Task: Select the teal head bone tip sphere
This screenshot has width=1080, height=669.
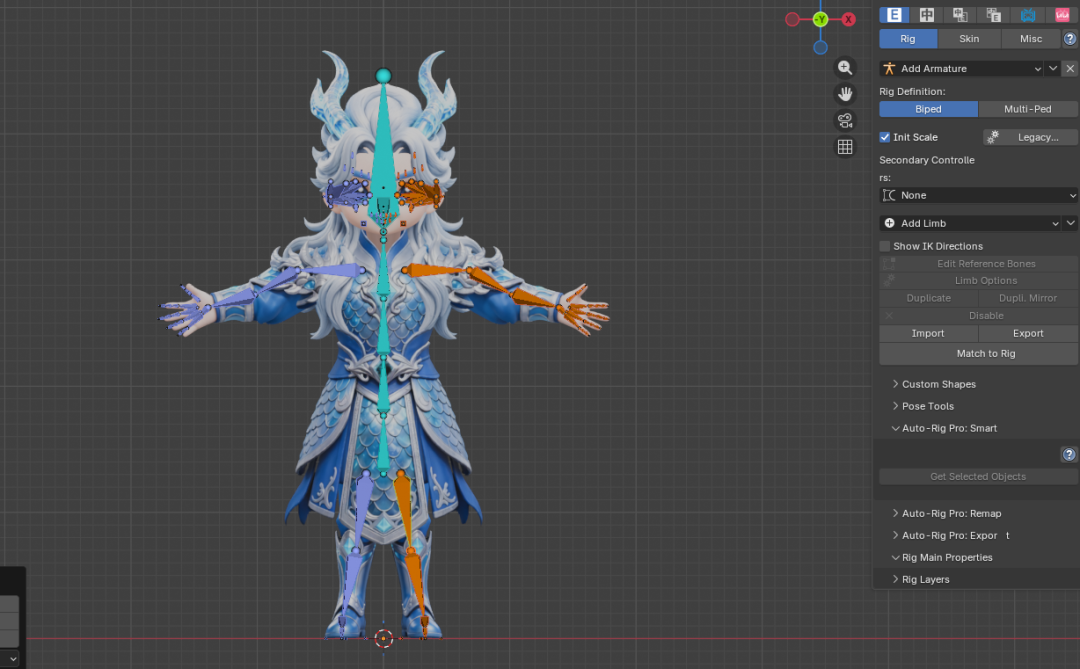Action: (384, 75)
